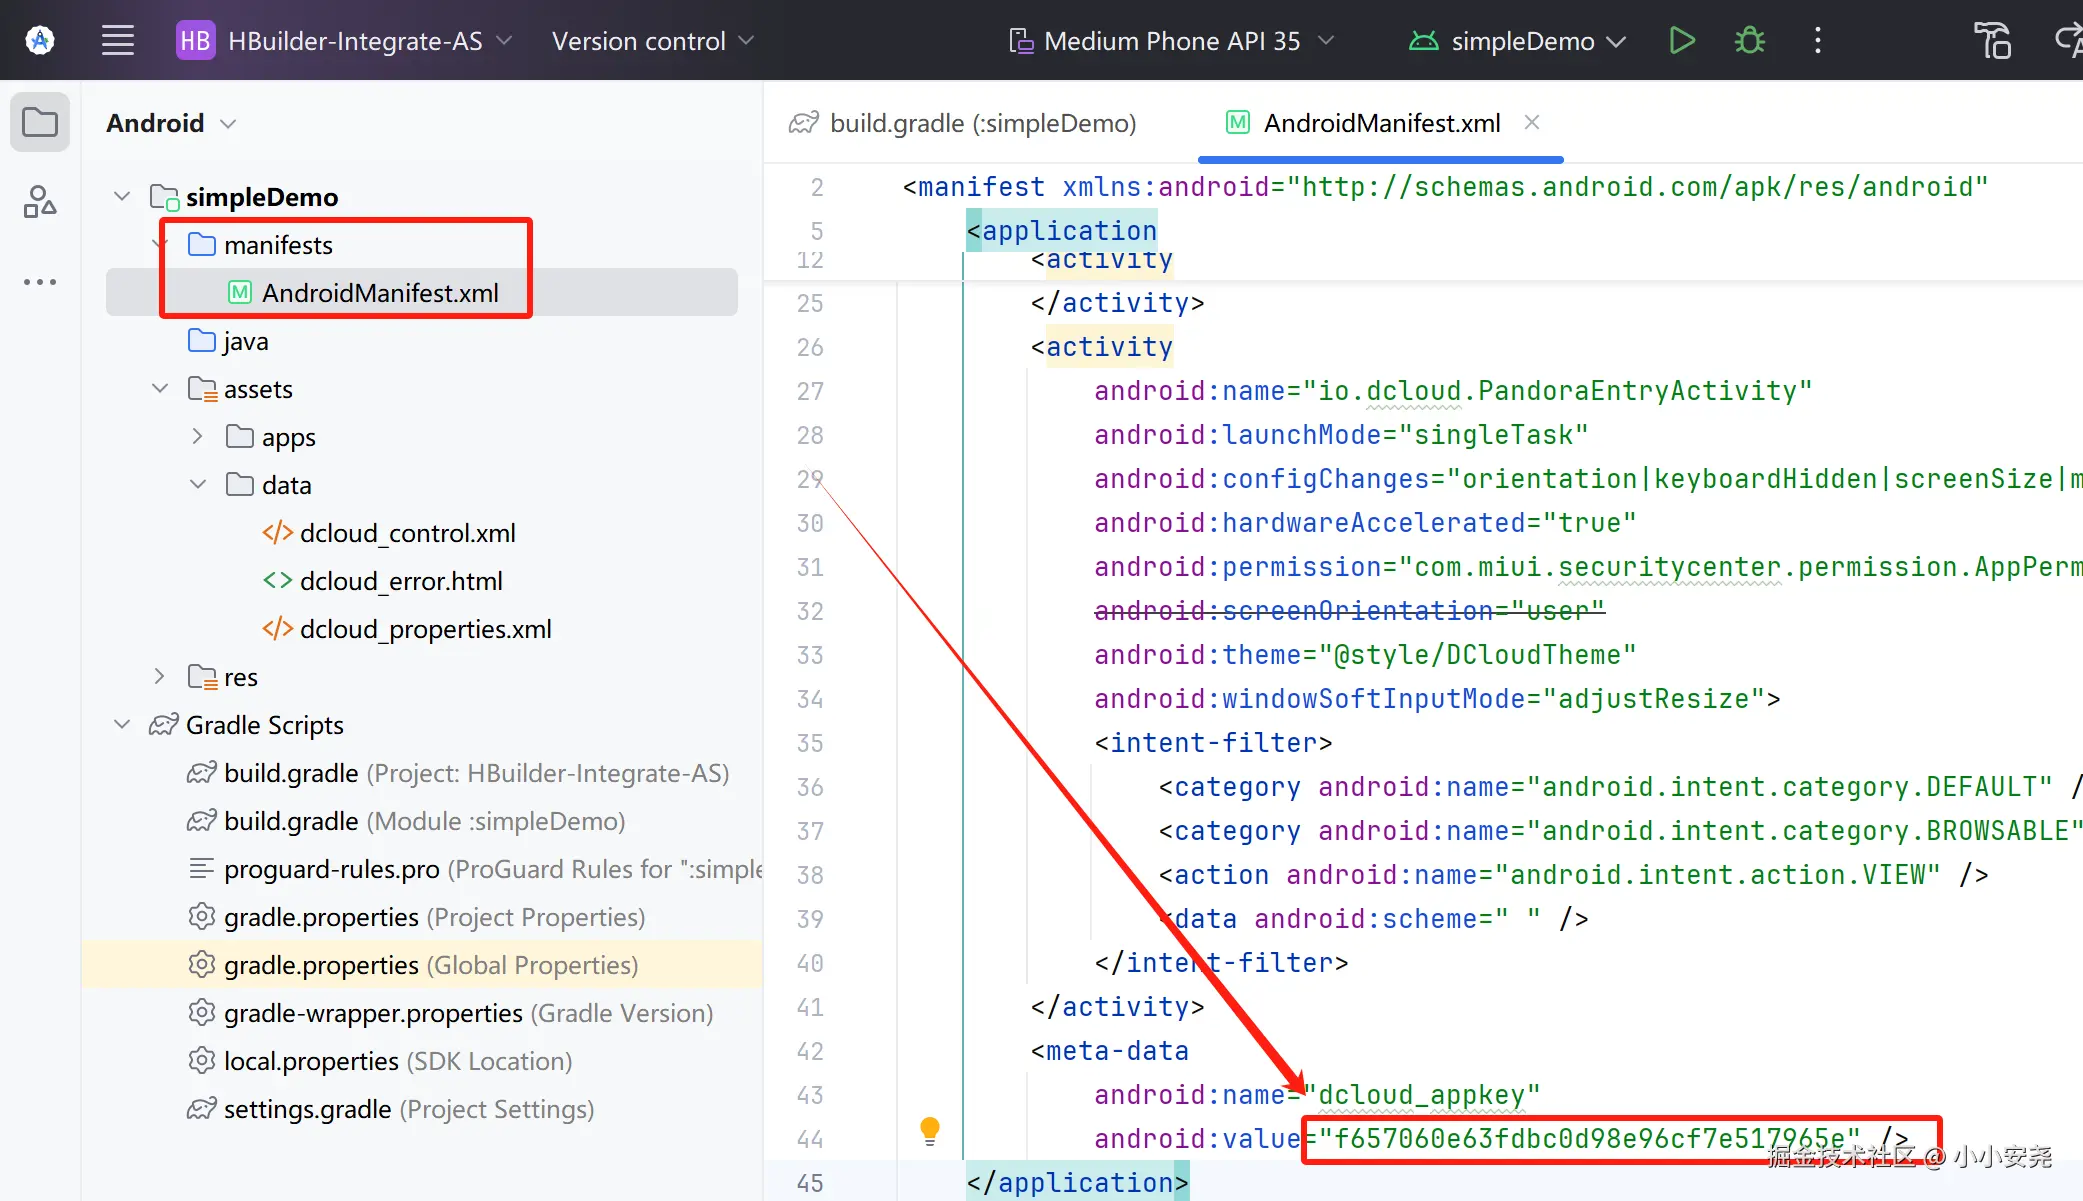Expand the apps folder

pyautogui.click(x=197, y=437)
